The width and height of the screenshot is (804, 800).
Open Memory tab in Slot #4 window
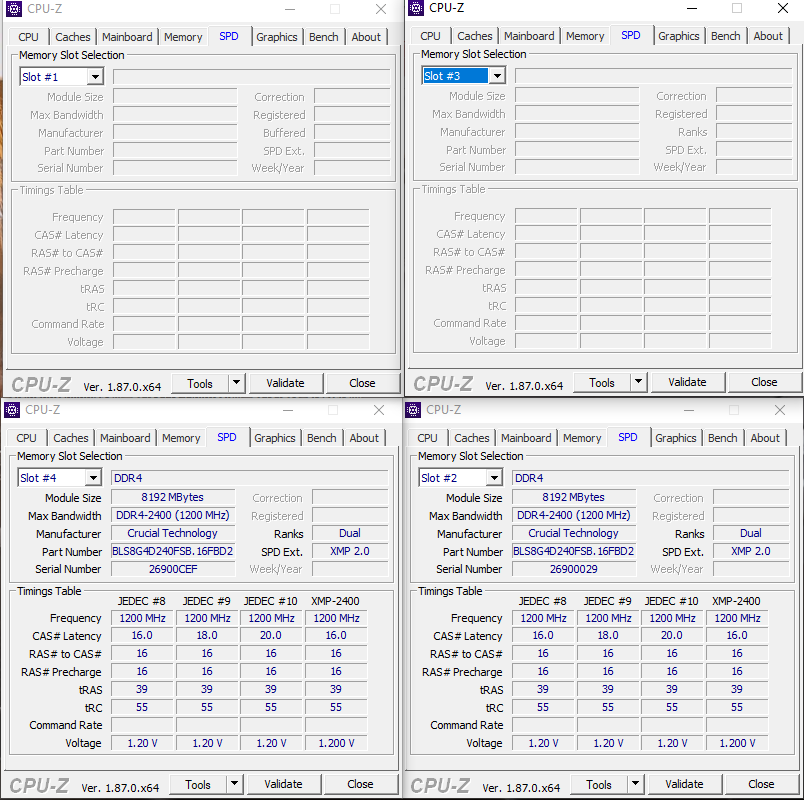point(181,438)
